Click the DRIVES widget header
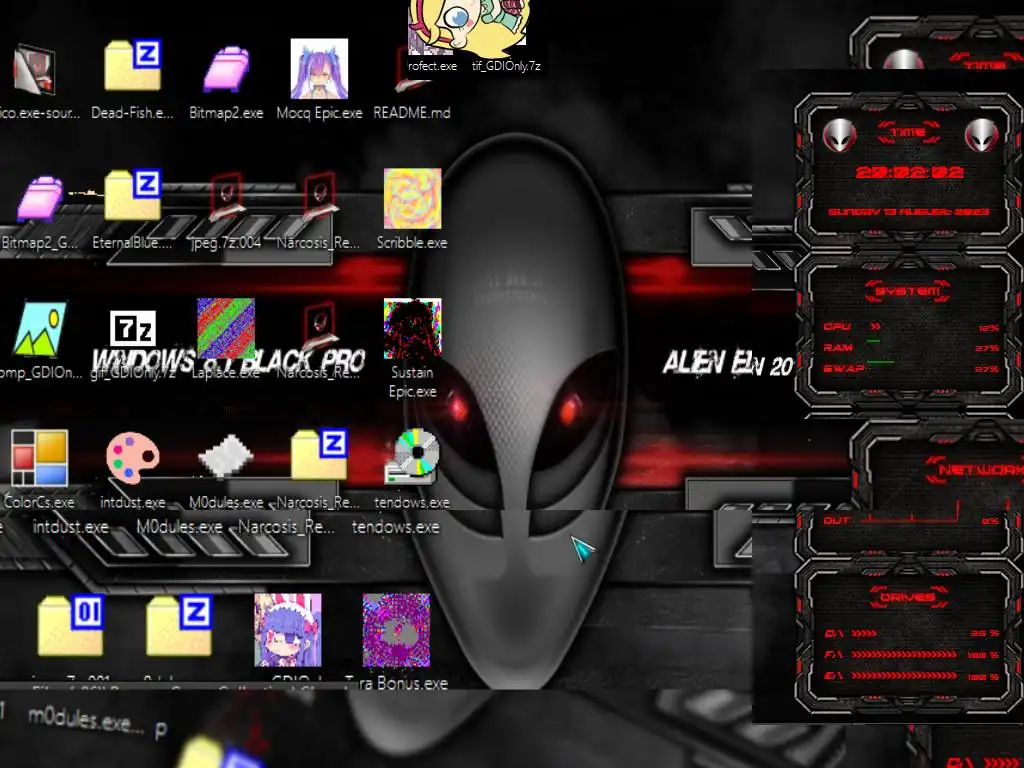The height and width of the screenshot is (768, 1024). tap(908, 597)
